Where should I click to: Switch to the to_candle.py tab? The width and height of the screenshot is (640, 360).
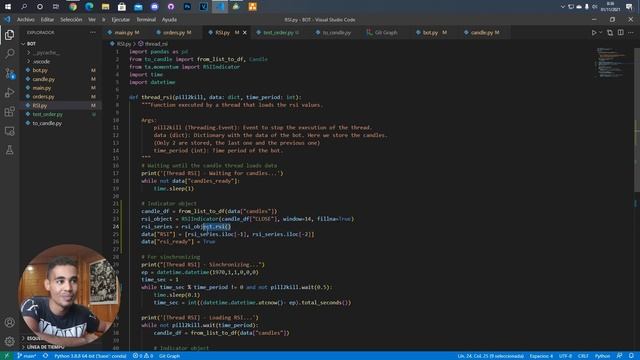tap(336, 33)
